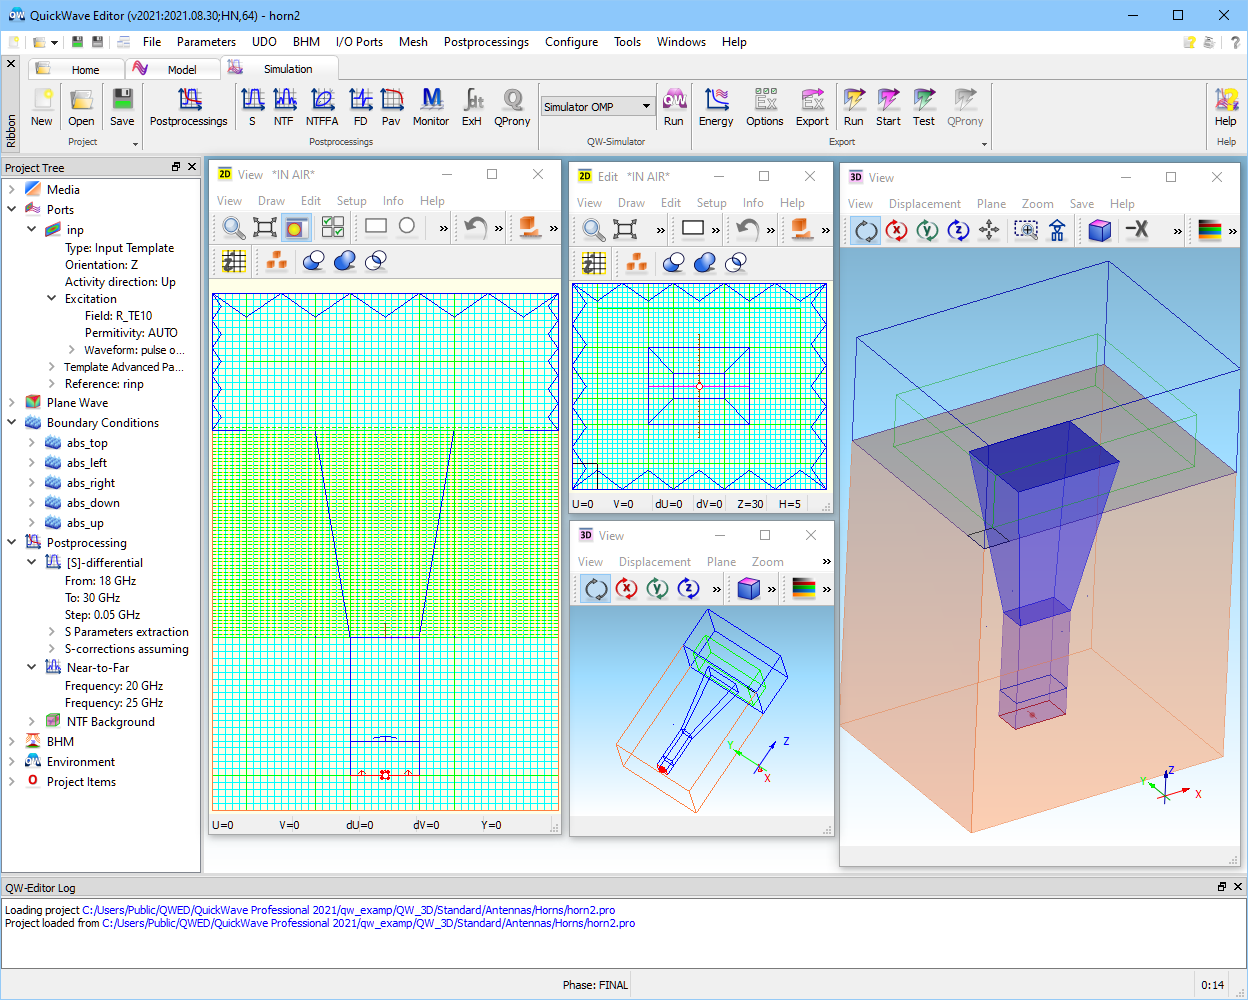Click the color-bands icon in large 3D View
Screen dimensions: 1248x1000
(1210, 231)
